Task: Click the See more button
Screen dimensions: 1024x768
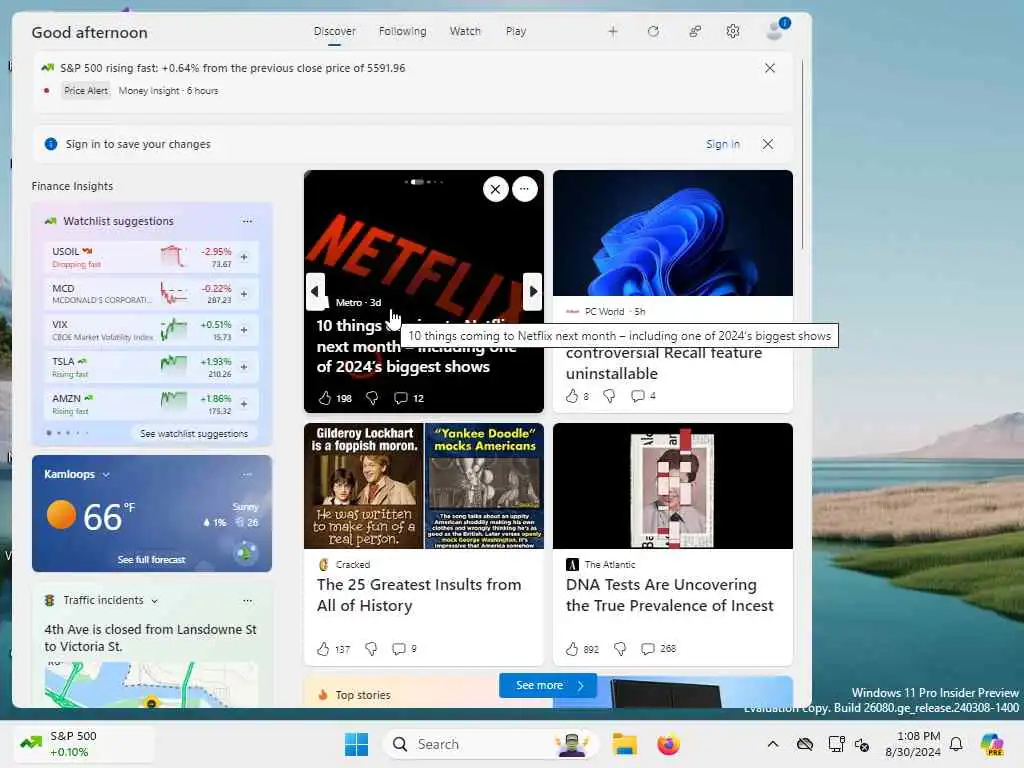Action: point(549,685)
